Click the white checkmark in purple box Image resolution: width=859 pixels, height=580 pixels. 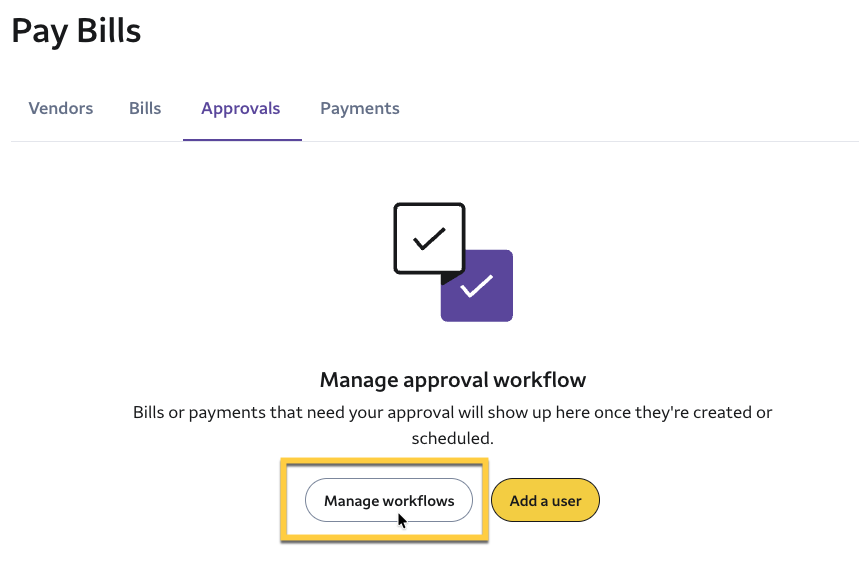pyautogui.click(x=477, y=286)
